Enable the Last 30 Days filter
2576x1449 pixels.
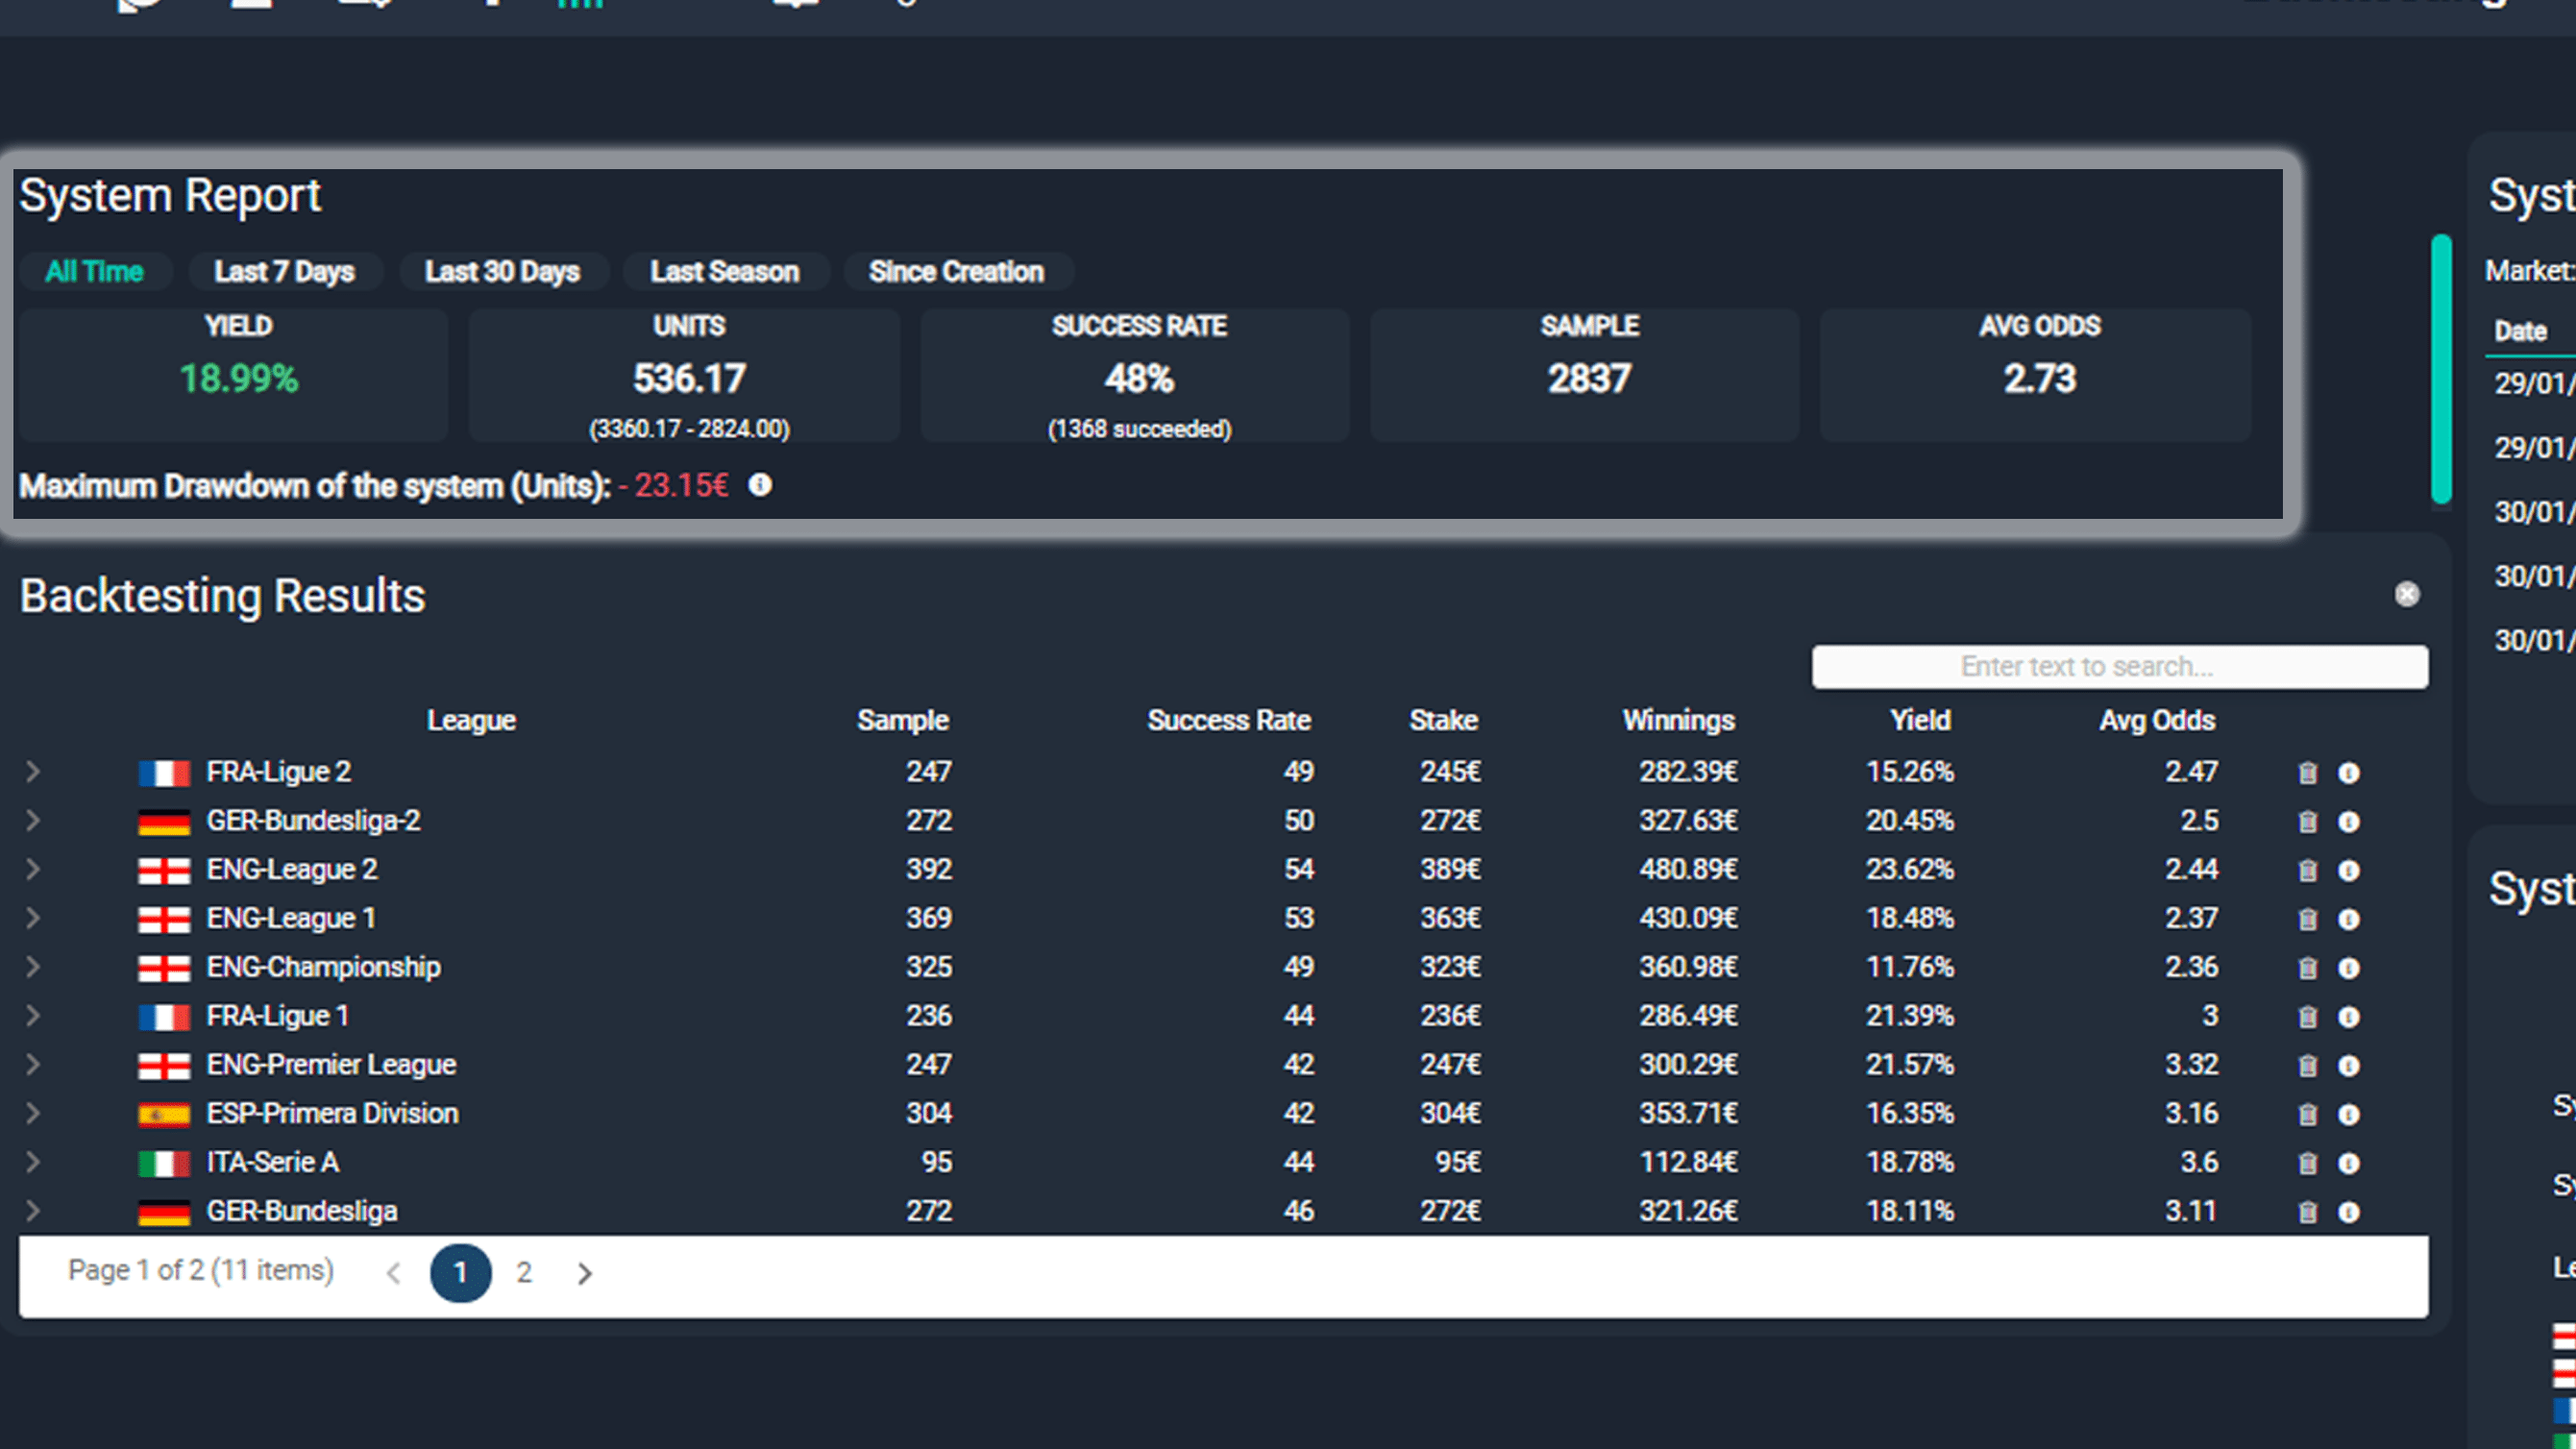pos(502,271)
